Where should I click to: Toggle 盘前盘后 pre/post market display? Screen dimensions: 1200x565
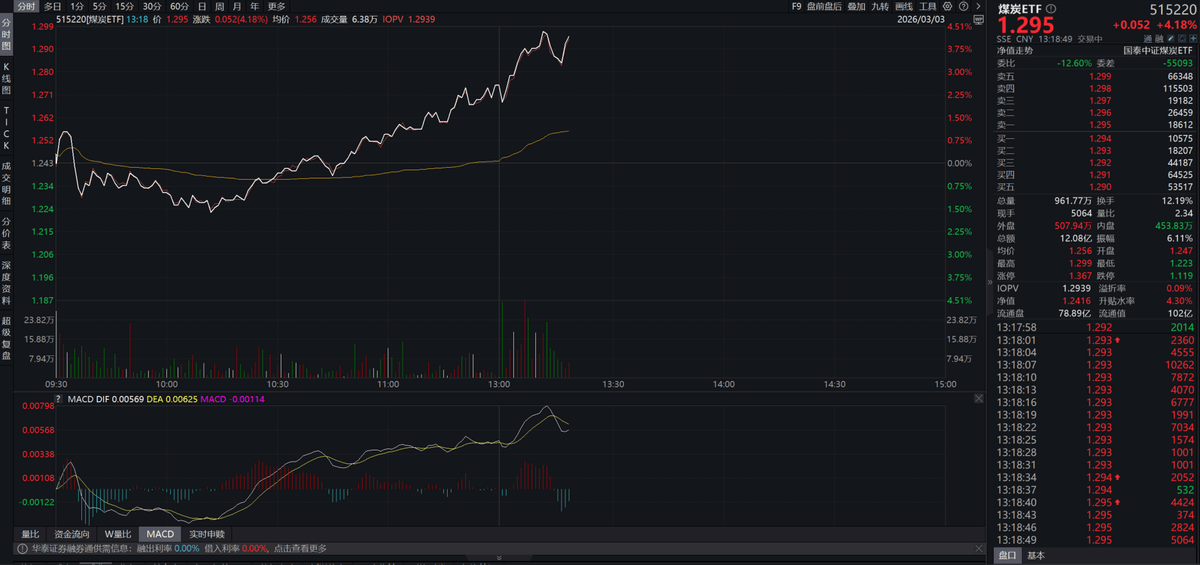tap(823, 6)
